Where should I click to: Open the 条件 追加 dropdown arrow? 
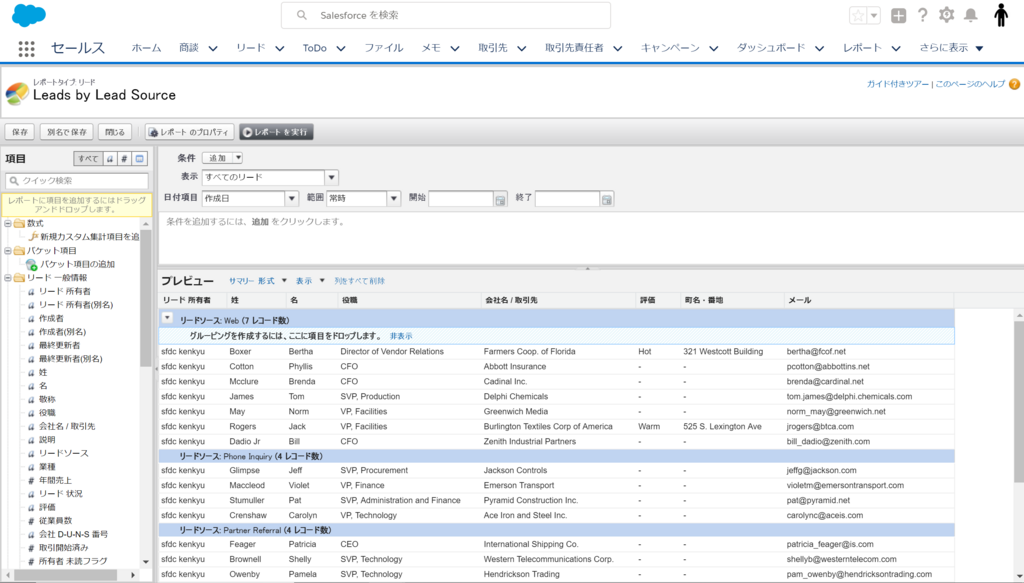pyautogui.click(x=238, y=158)
